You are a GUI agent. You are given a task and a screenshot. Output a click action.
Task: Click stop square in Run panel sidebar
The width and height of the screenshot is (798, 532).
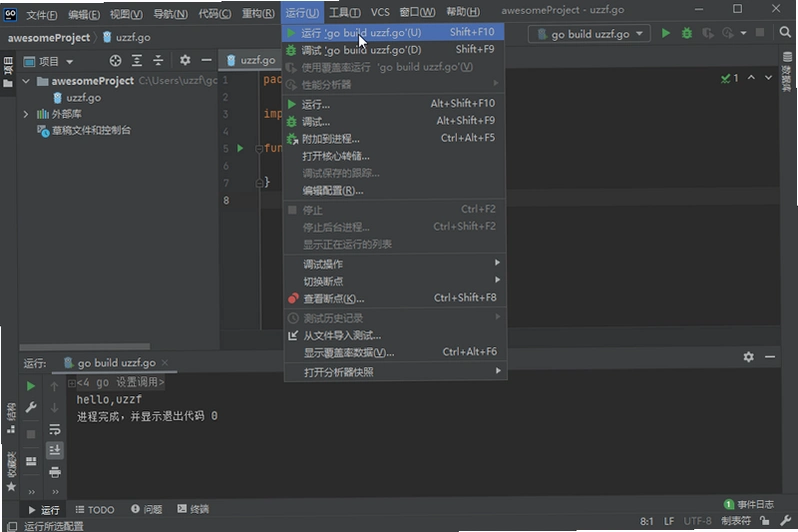coord(31,434)
